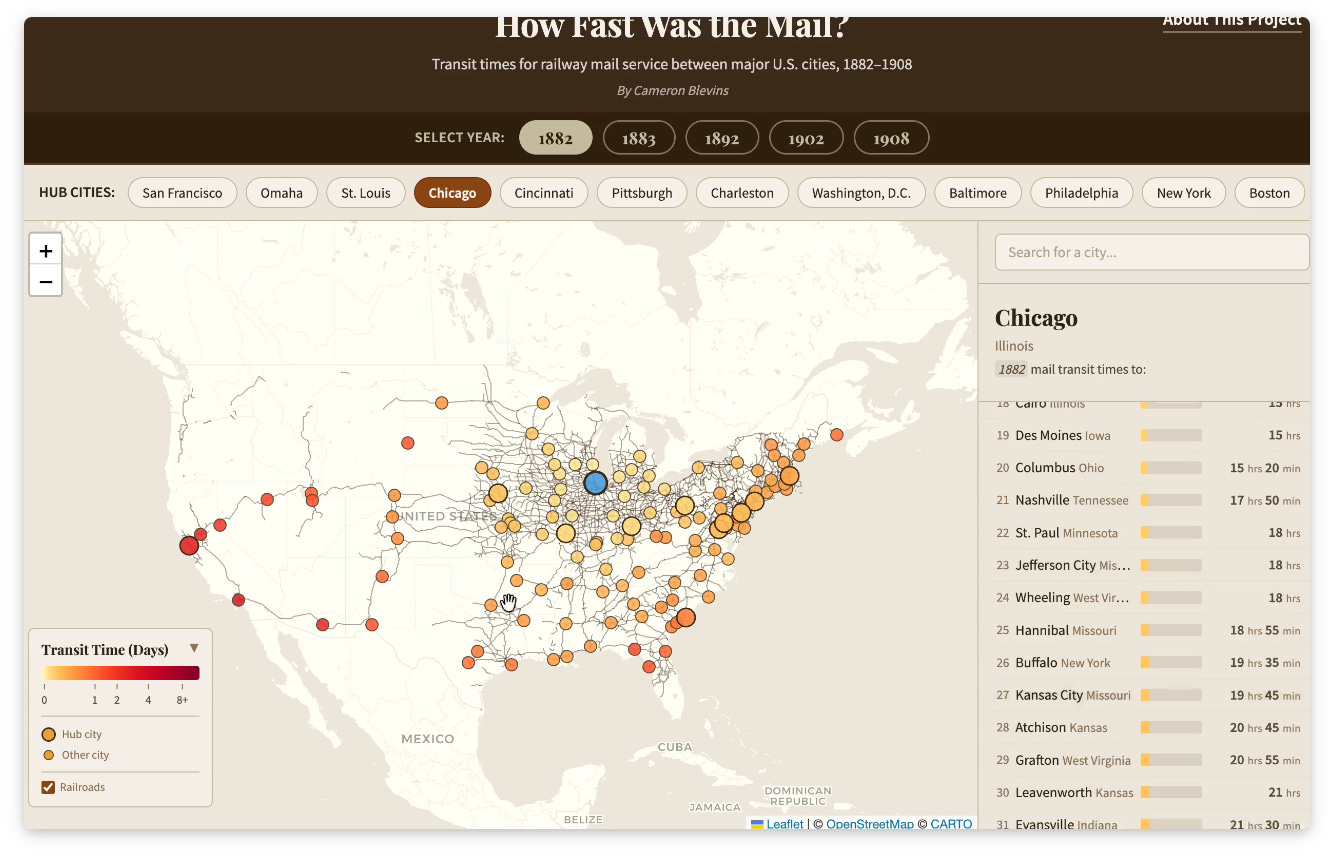
Task: Zoom out of the map
Action: (x=46, y=281)
